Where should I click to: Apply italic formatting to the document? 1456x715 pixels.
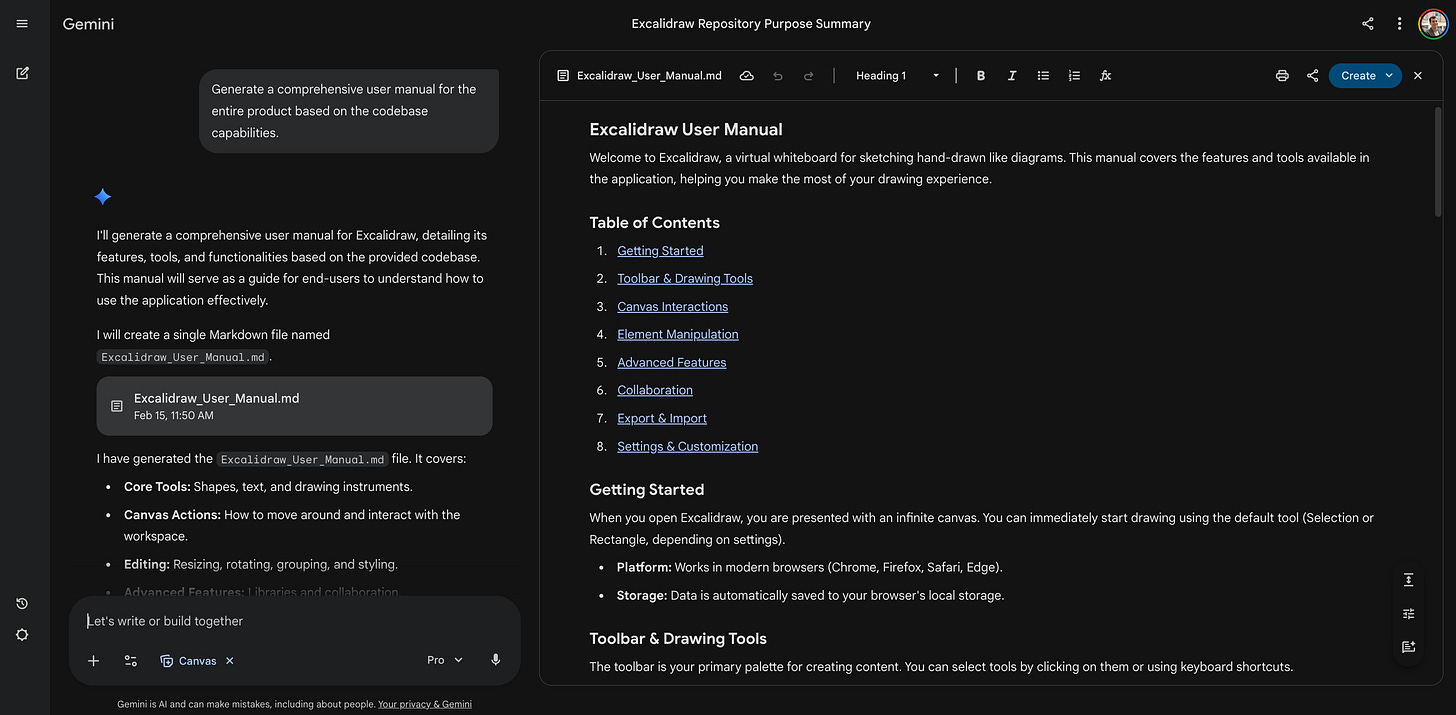(1012, 75)
